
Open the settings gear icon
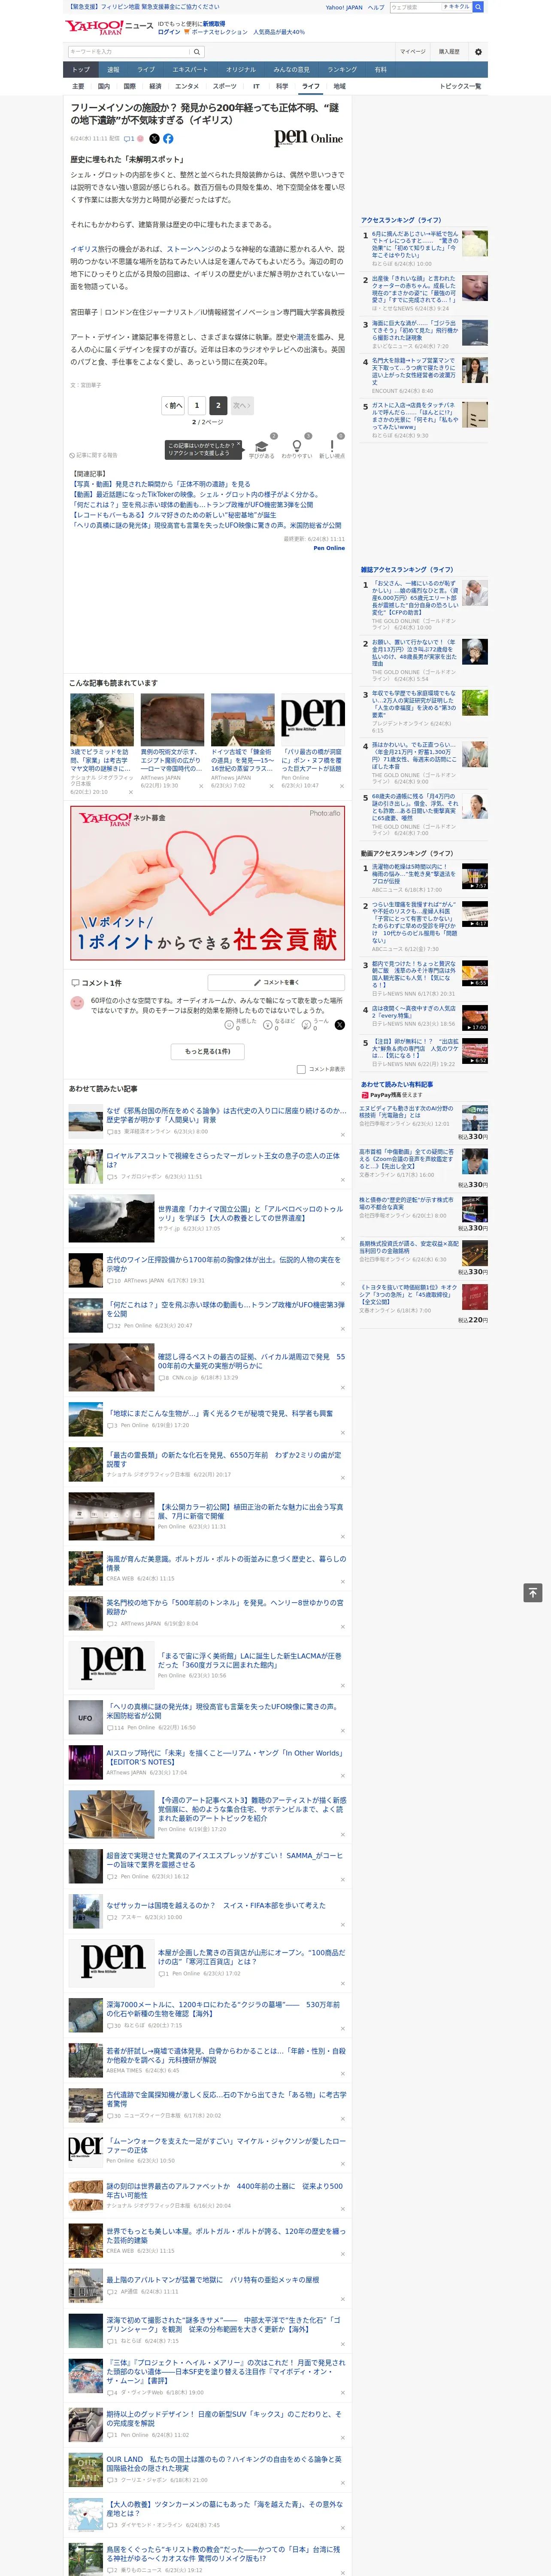click(x=478, y=52)
